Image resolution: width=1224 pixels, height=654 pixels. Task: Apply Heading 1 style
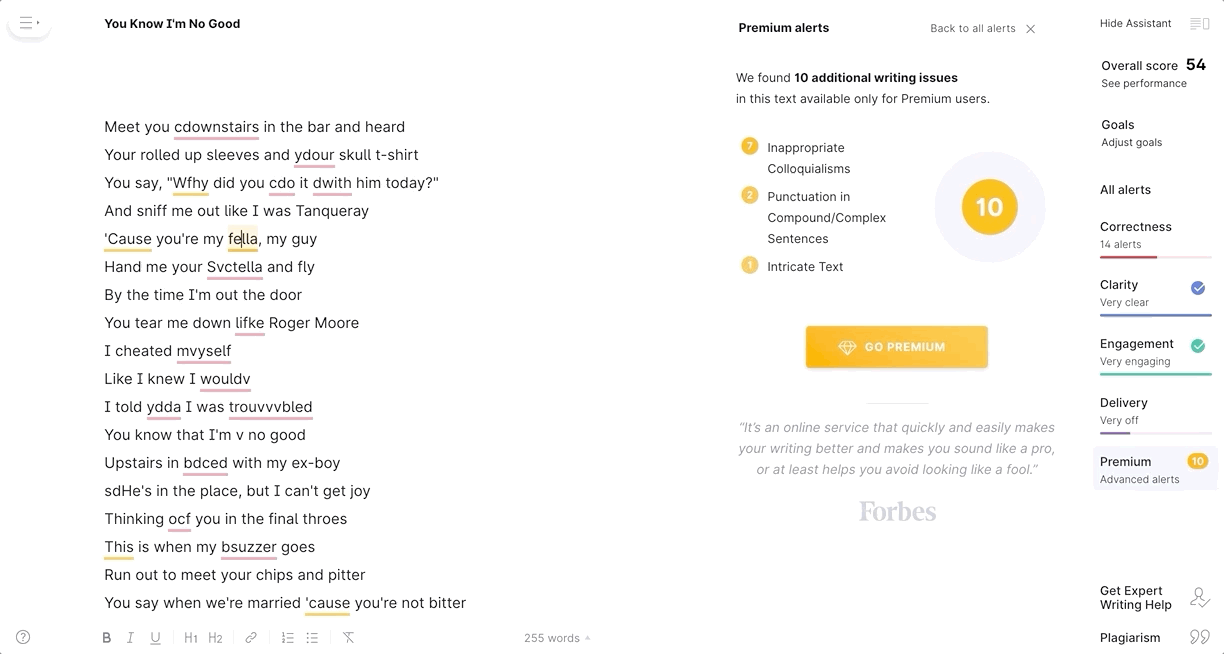190,638
